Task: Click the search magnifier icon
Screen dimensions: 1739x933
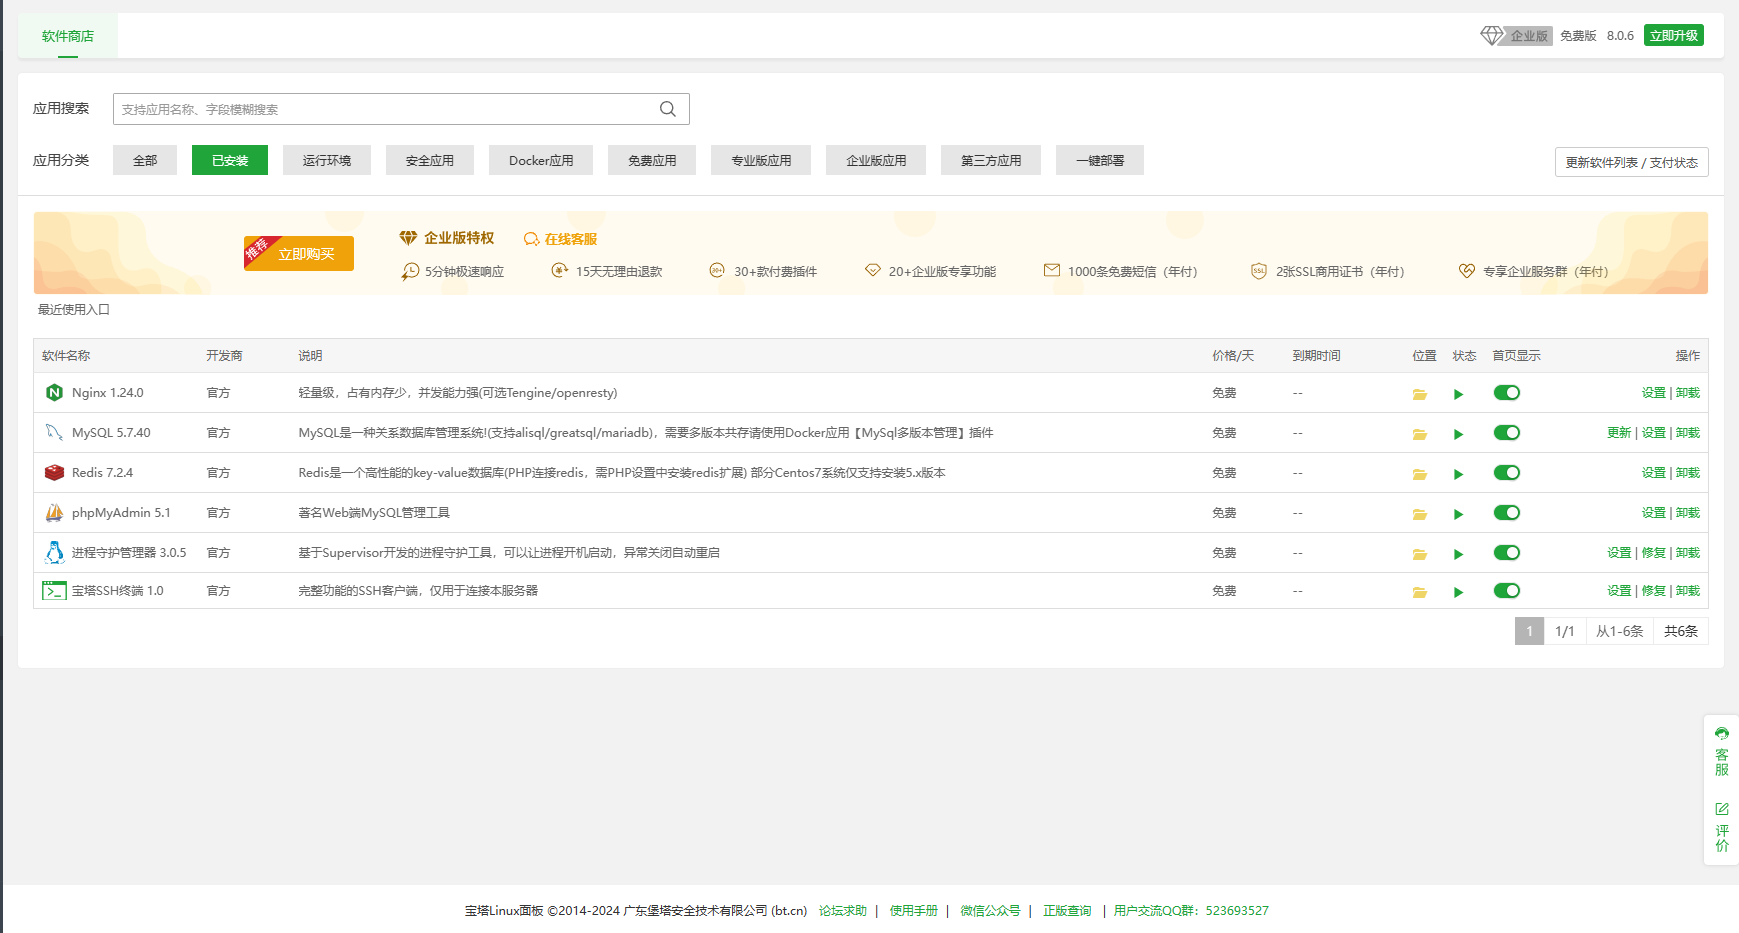Action: pos(668,109)
